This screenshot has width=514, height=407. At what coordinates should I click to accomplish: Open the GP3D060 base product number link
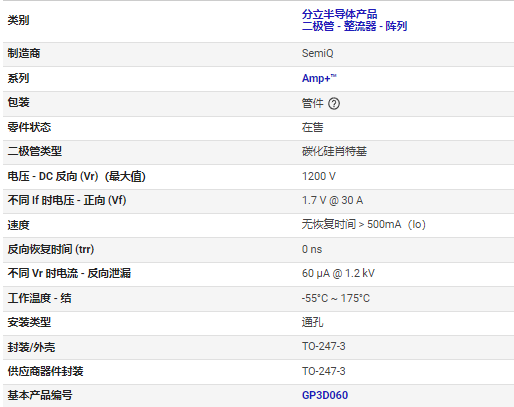(325, 395)
